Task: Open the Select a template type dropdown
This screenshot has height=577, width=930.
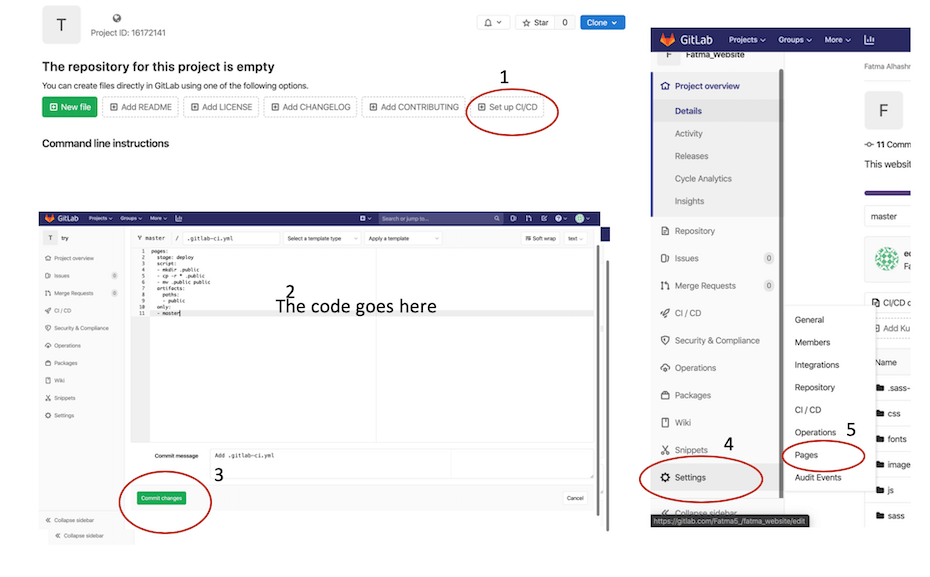Action: click(322, 238)
